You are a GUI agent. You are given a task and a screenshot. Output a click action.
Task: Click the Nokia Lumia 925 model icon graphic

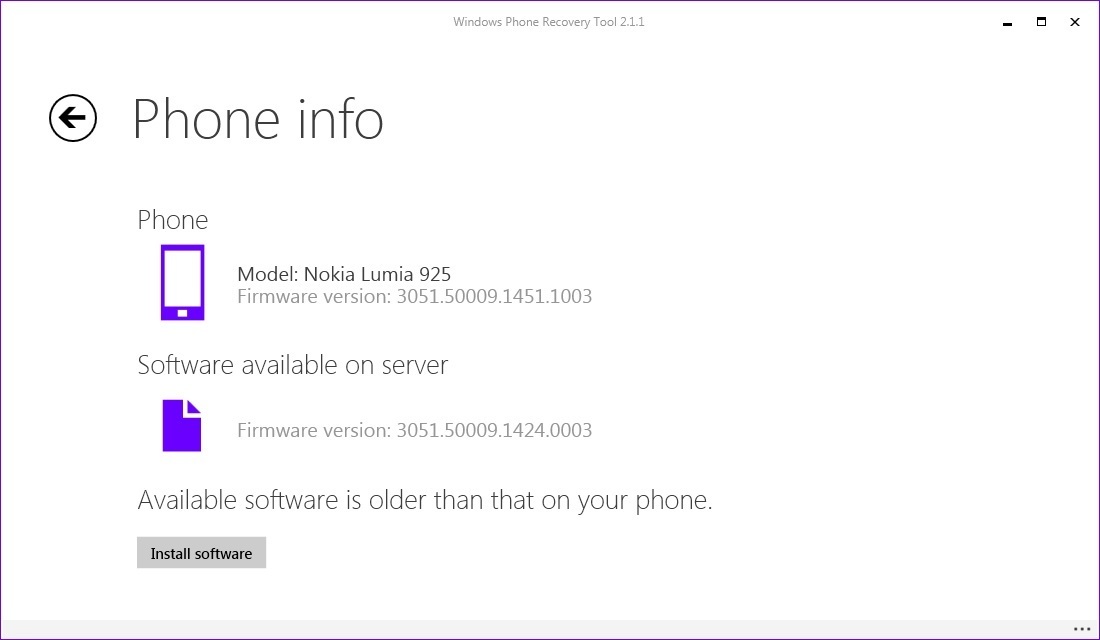pos(182,283)
